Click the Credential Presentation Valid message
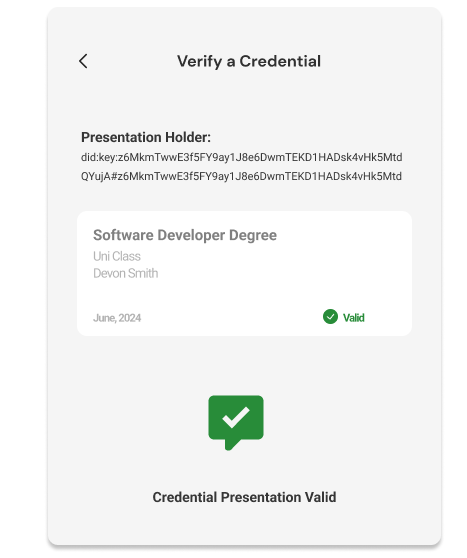This screenshot has height=558, width=467. (244, 497)
